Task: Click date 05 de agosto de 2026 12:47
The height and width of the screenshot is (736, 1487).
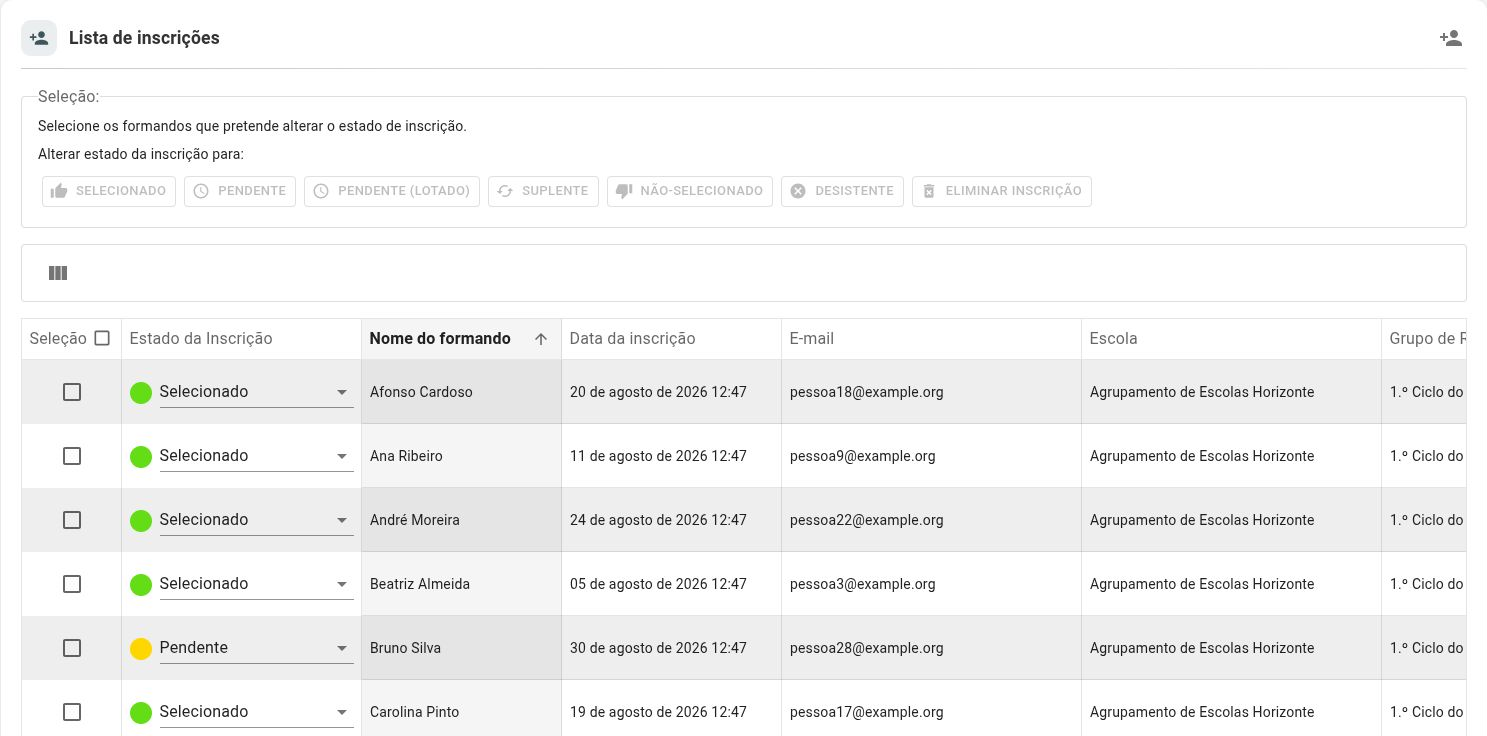Action: pyautogui.click(x=658, y=584)
